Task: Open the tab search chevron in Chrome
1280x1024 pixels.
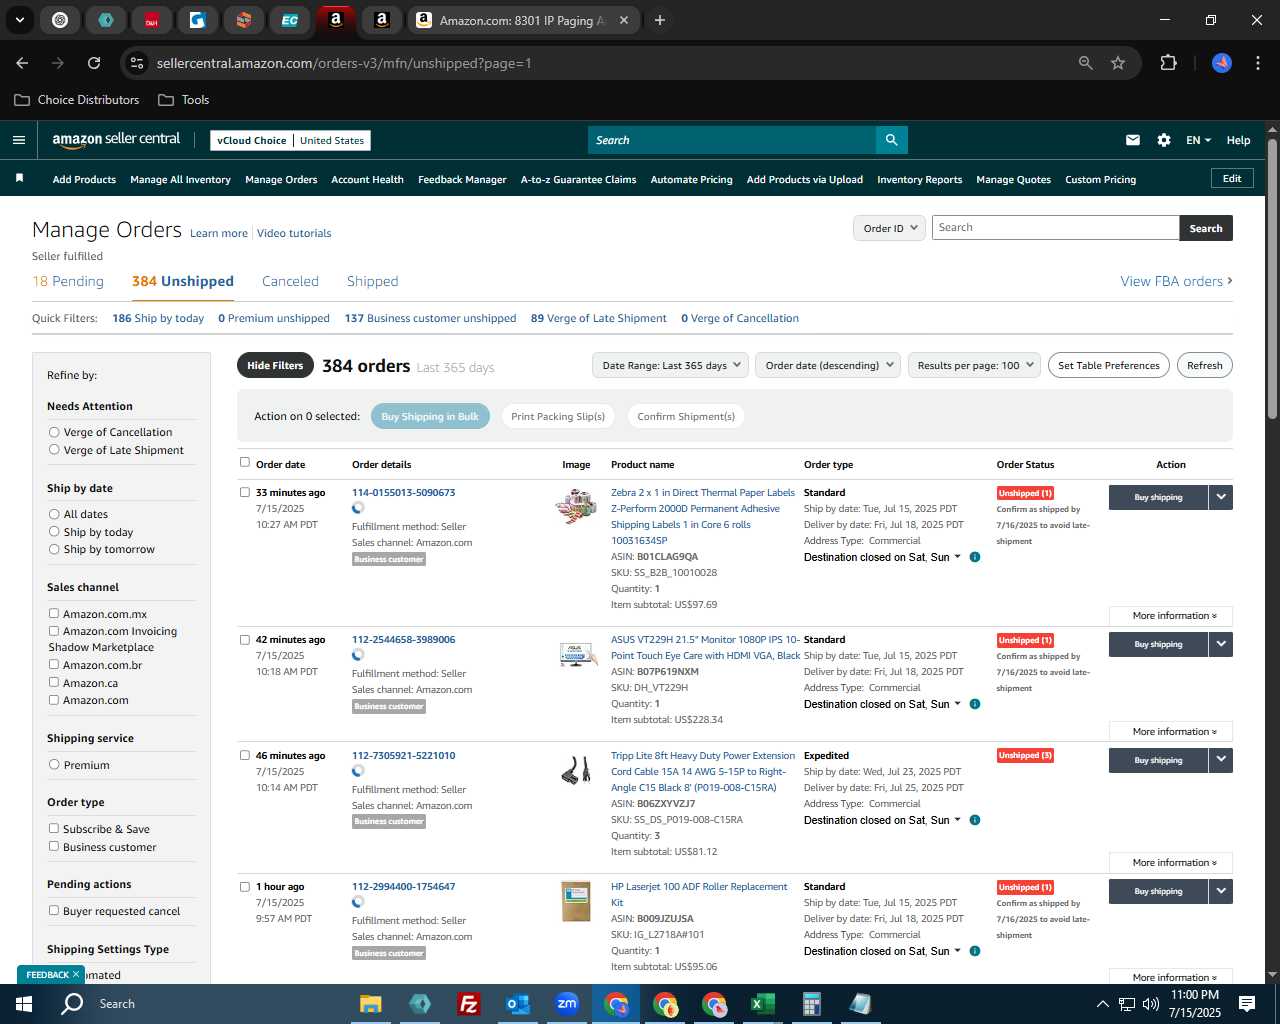Action: coord(19,20)
